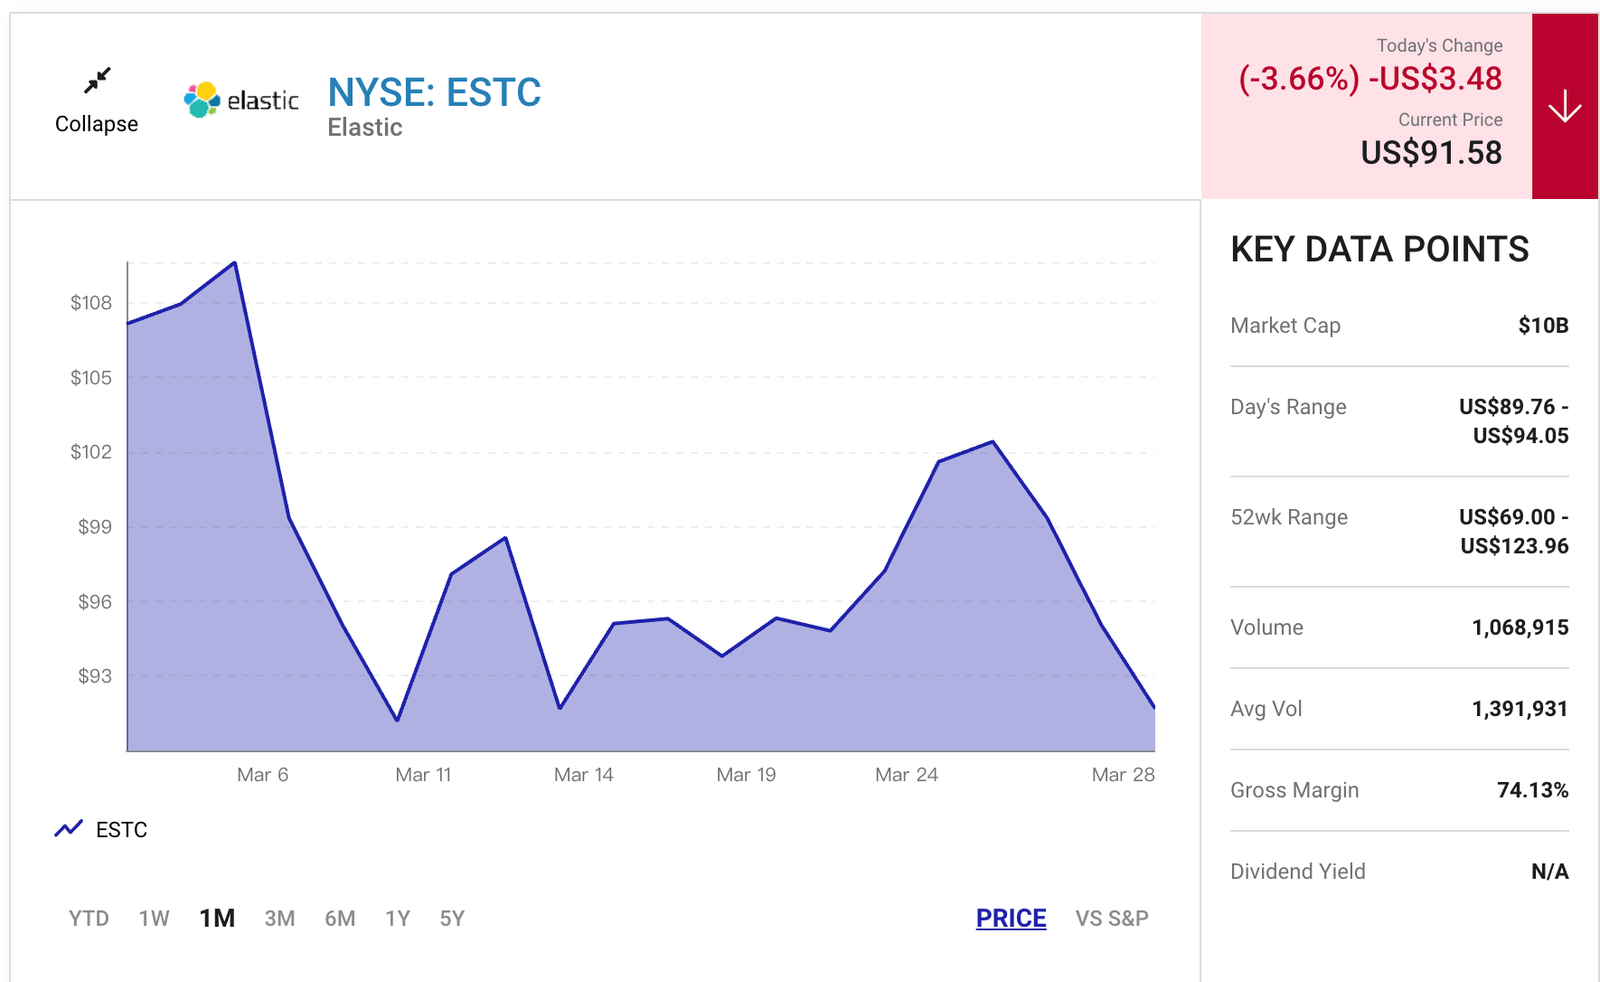The image size is (1600, 982).
Task: Click the Elastic company name text
Action: (x=365, y=127)
